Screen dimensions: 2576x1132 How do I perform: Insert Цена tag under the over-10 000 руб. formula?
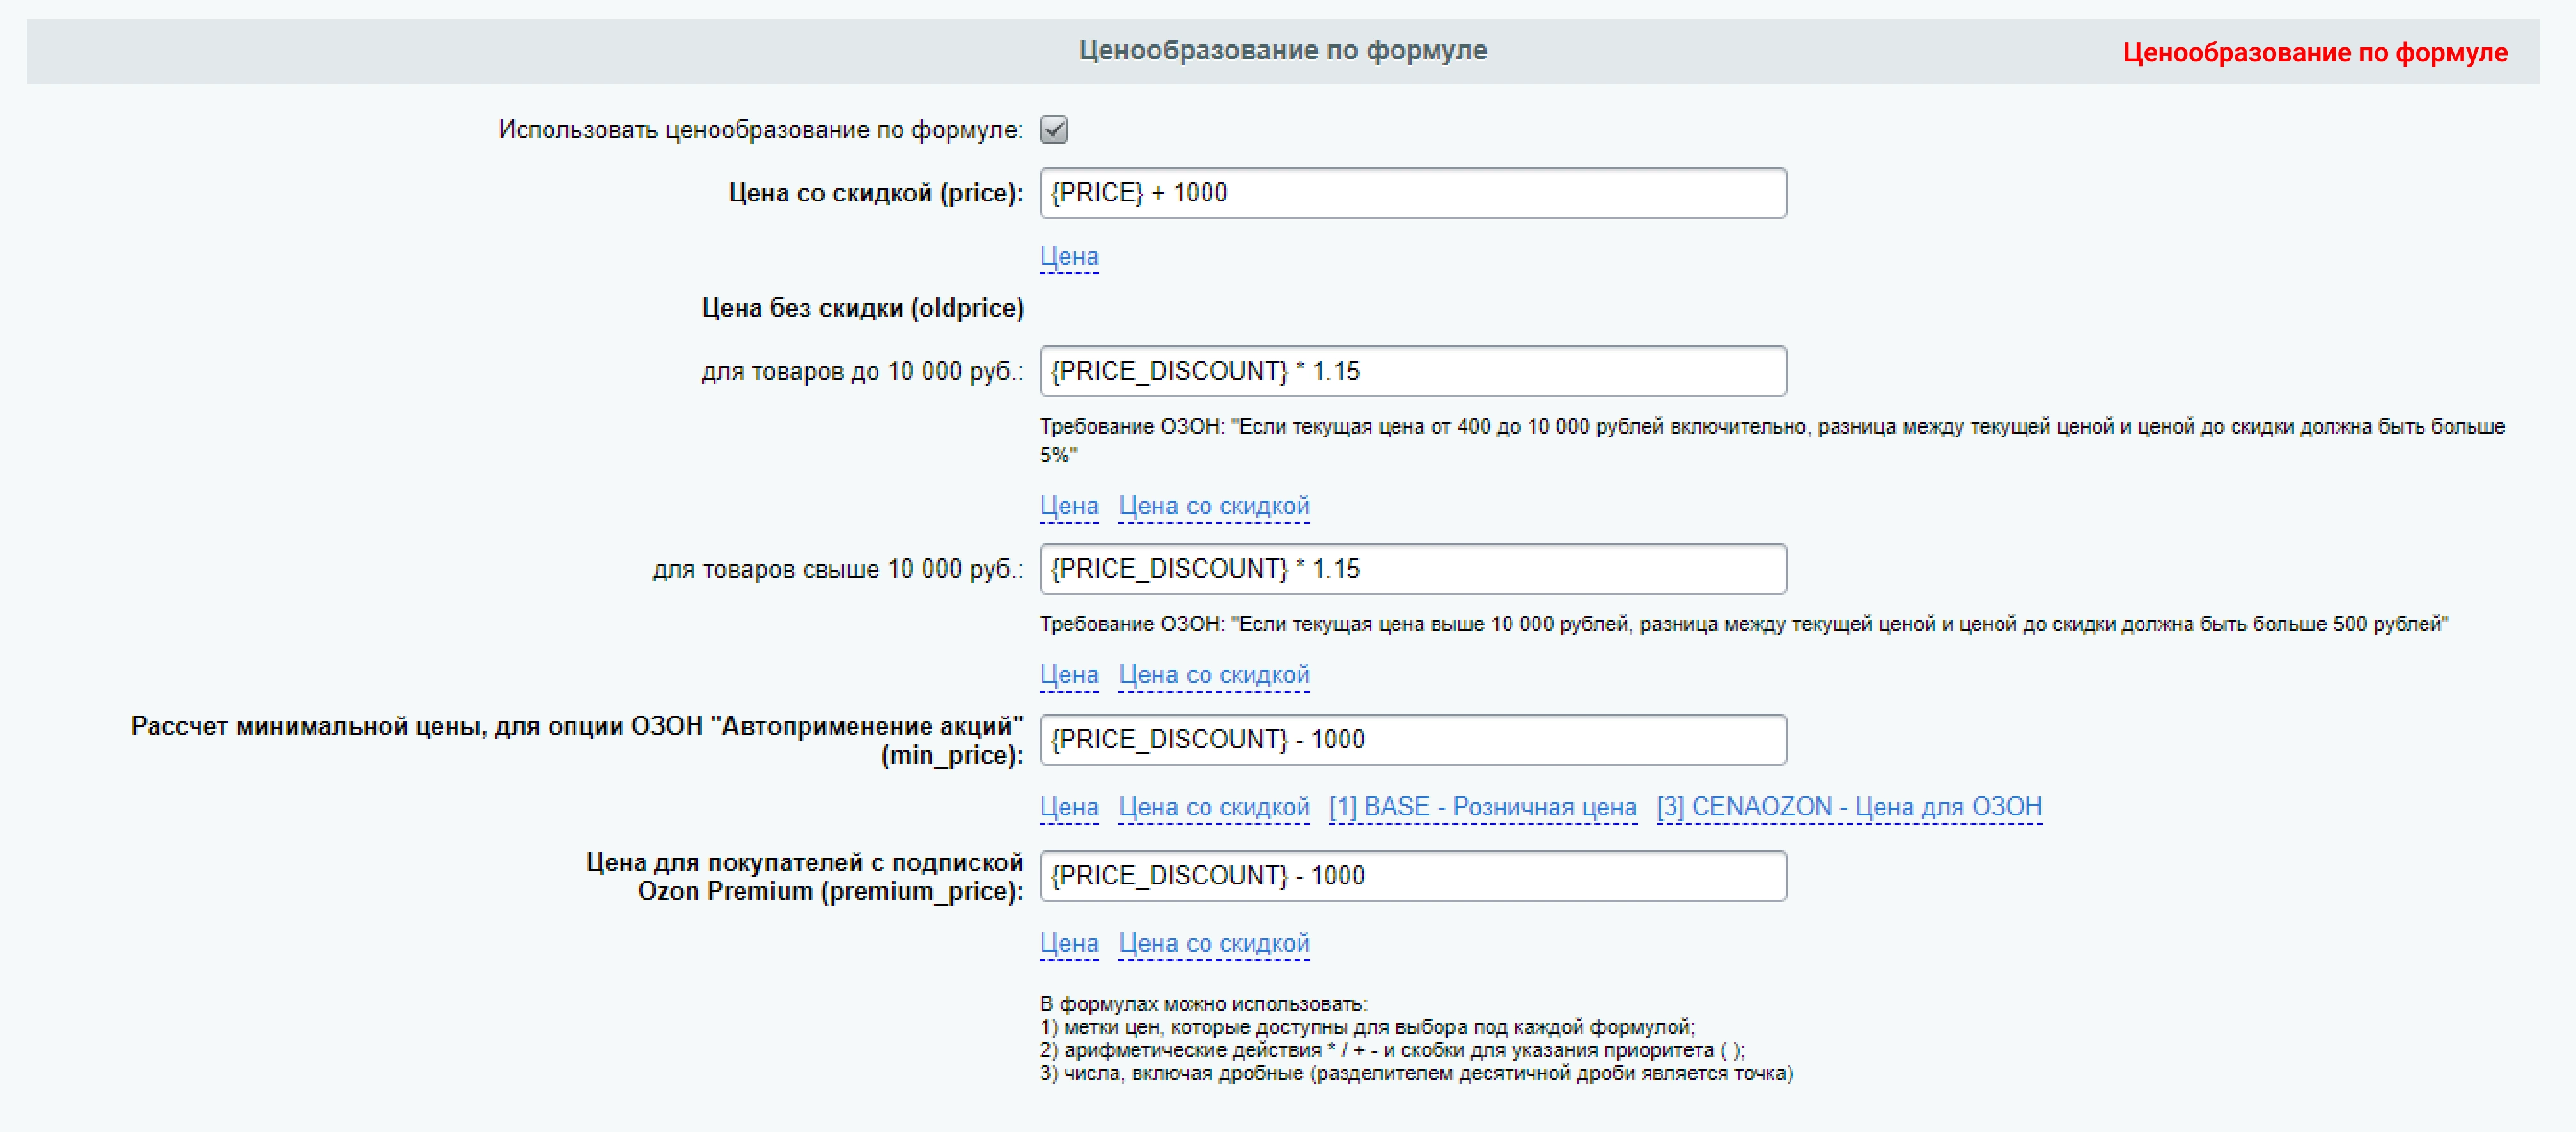click(x=1069, y=675)
